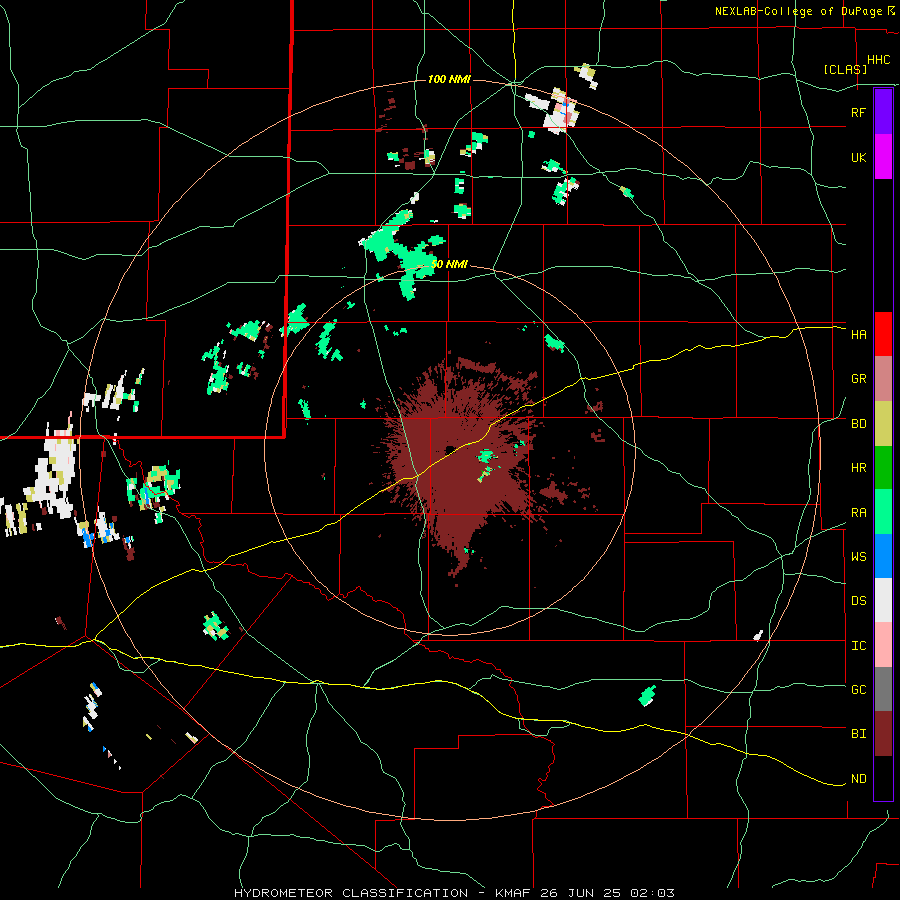The height and width of the screenshot is (900, 900).
Task: Select the GR legend color block
Action: click(883, 379)
